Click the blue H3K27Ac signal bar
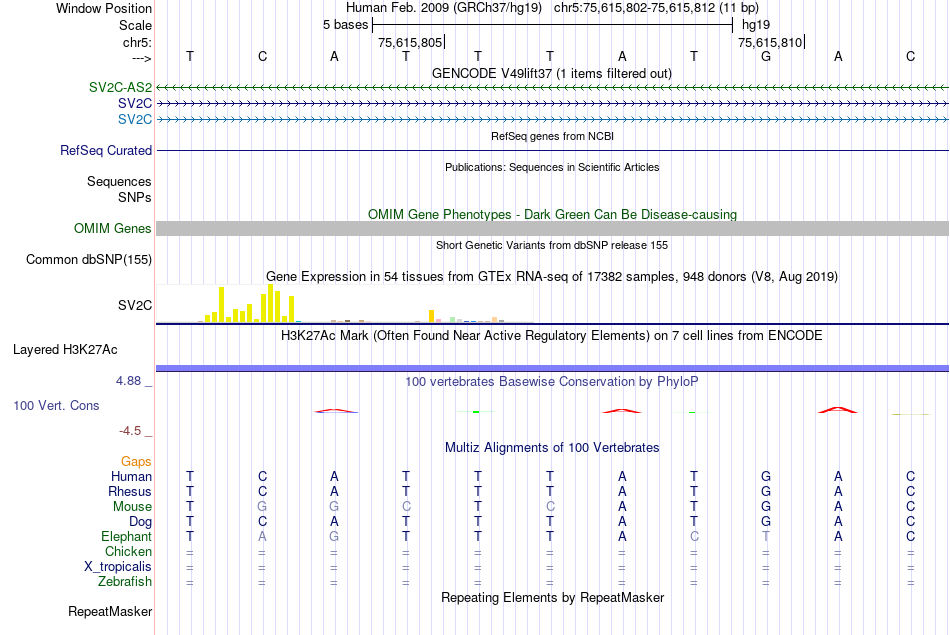The width and height of the screenshot is (950, 635). point(552,368)
